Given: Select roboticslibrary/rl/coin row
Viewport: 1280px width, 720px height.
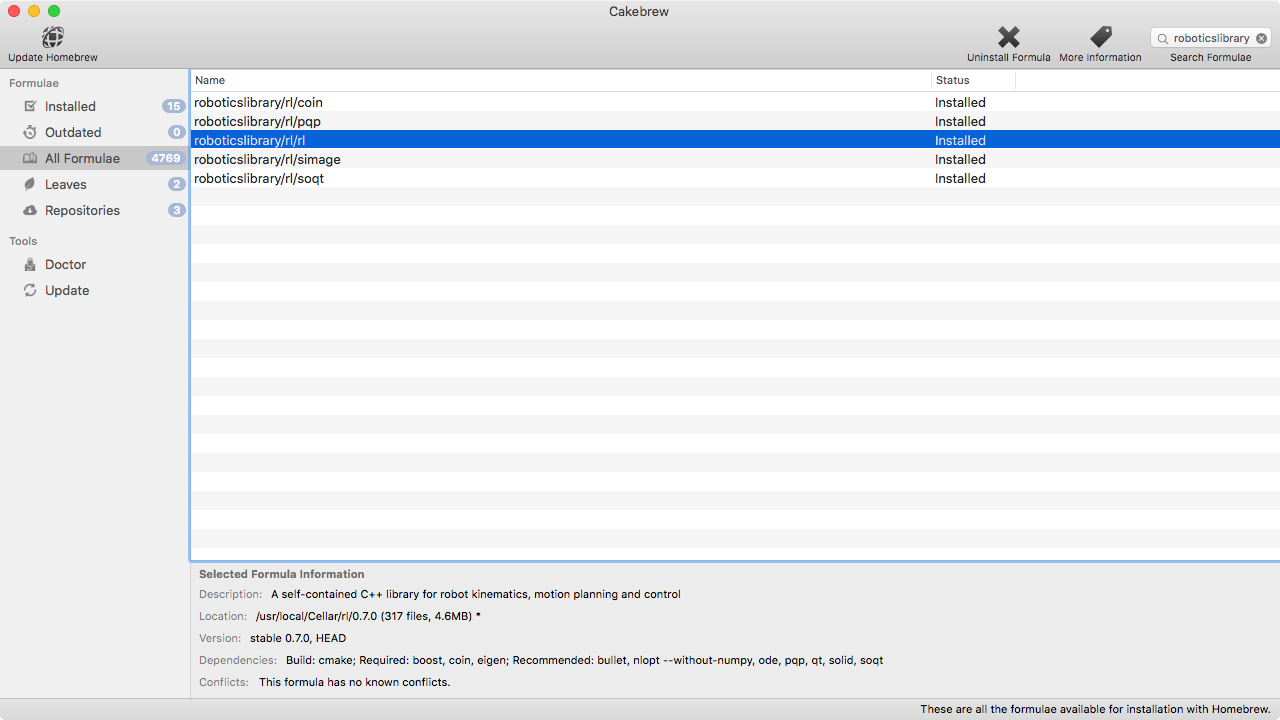Looking at the screenshot, I should coord(735,102).
